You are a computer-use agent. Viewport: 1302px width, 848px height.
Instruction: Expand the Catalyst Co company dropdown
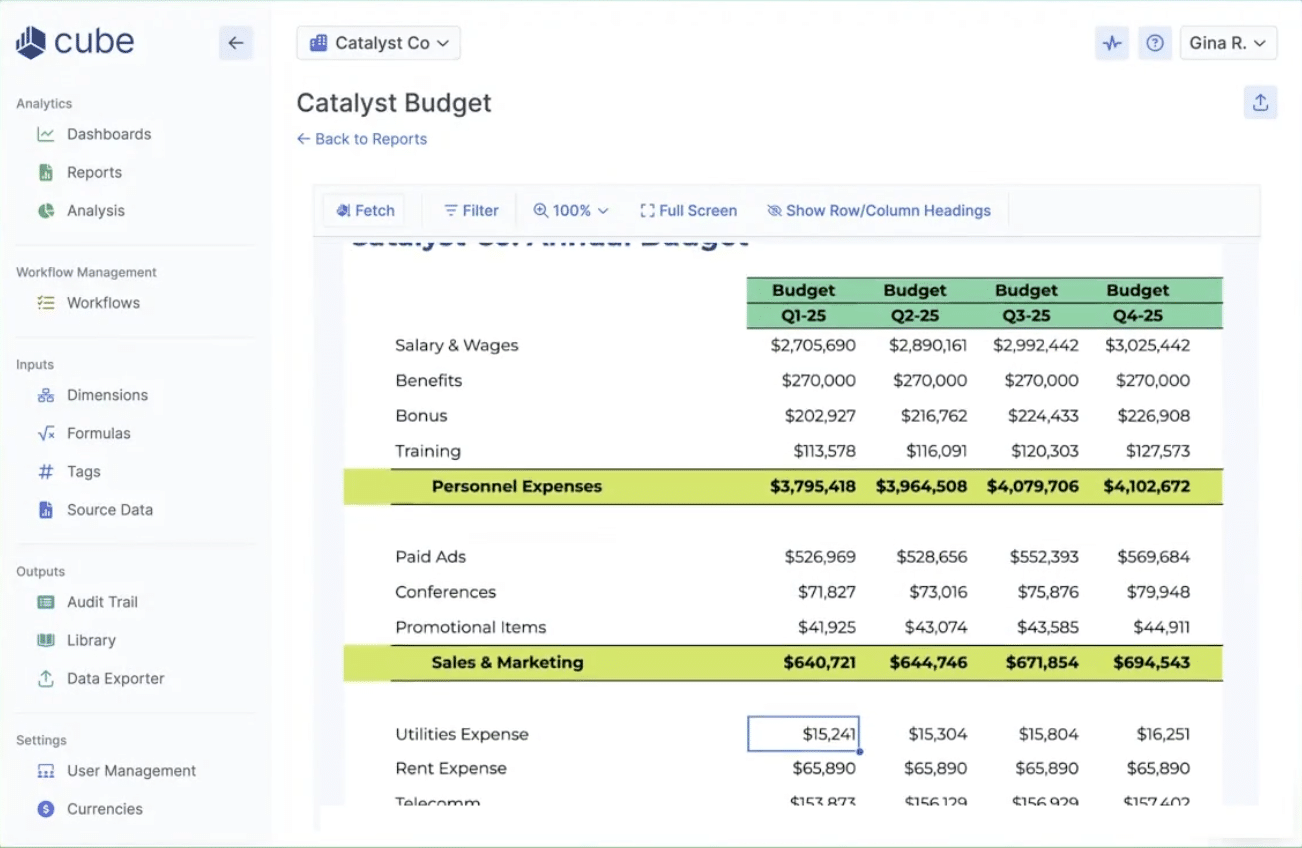point(378,43)
